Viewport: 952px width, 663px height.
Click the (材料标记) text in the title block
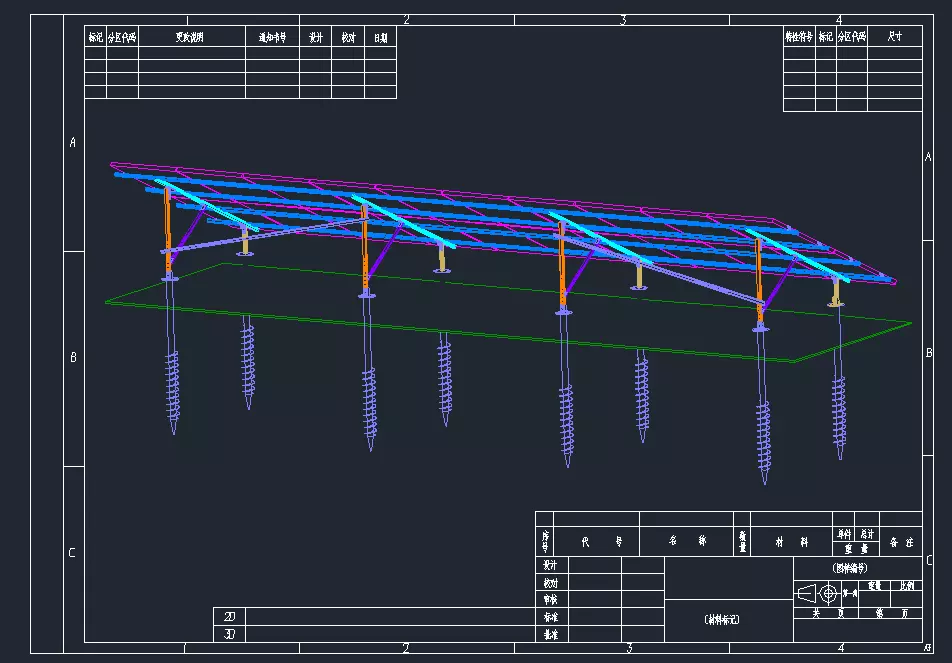[x=722, y=619]
